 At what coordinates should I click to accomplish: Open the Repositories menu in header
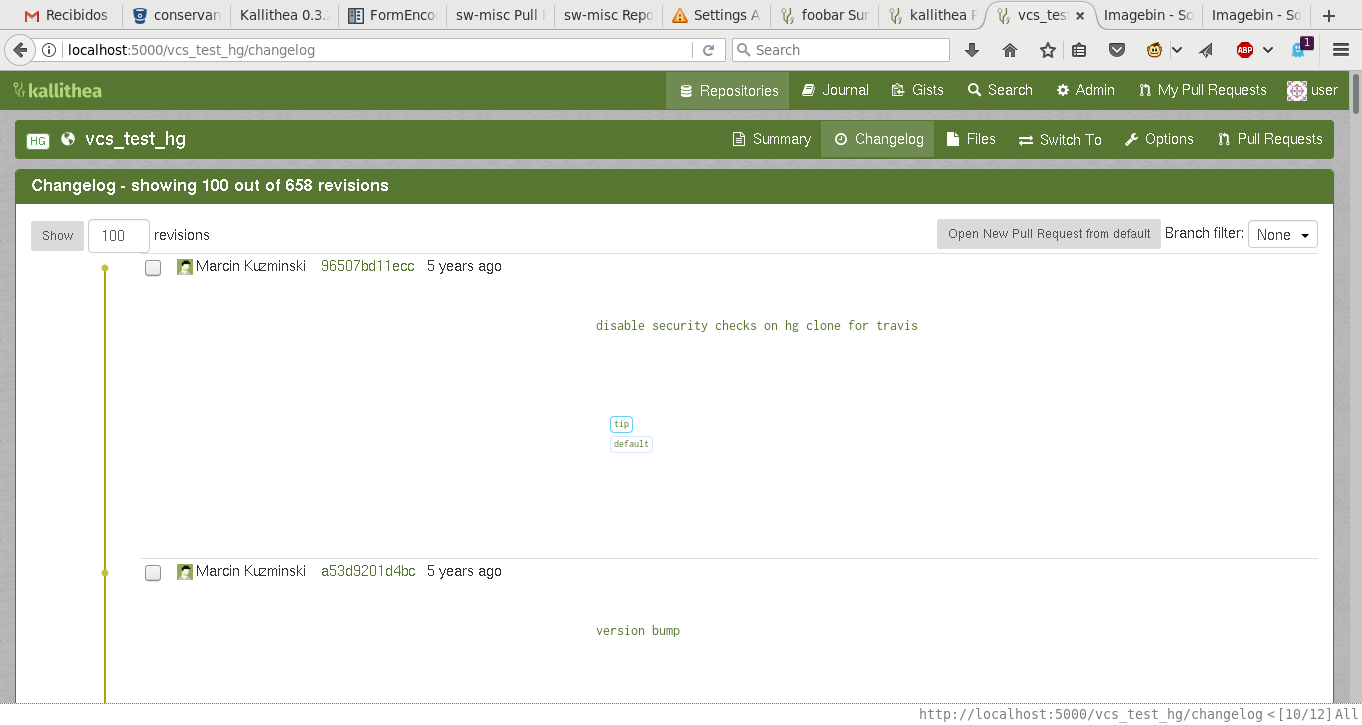pyautogui.click(x=728, y=90)
